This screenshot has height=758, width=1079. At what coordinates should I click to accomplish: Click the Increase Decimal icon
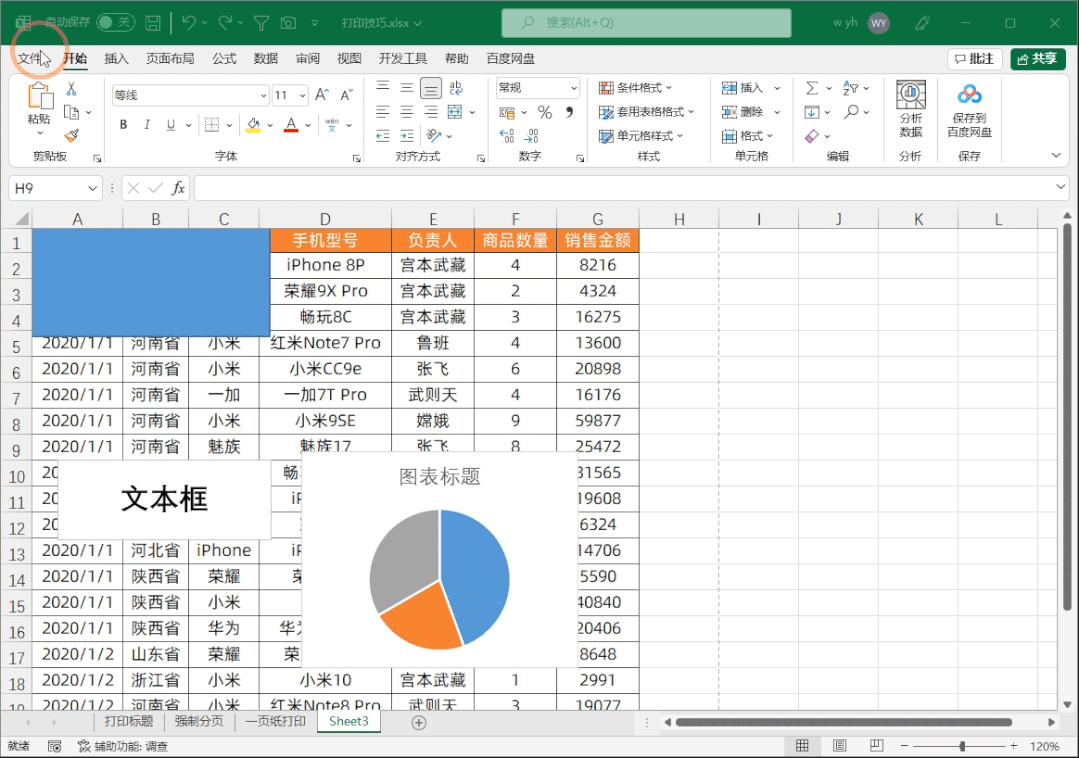coord(507,136)
